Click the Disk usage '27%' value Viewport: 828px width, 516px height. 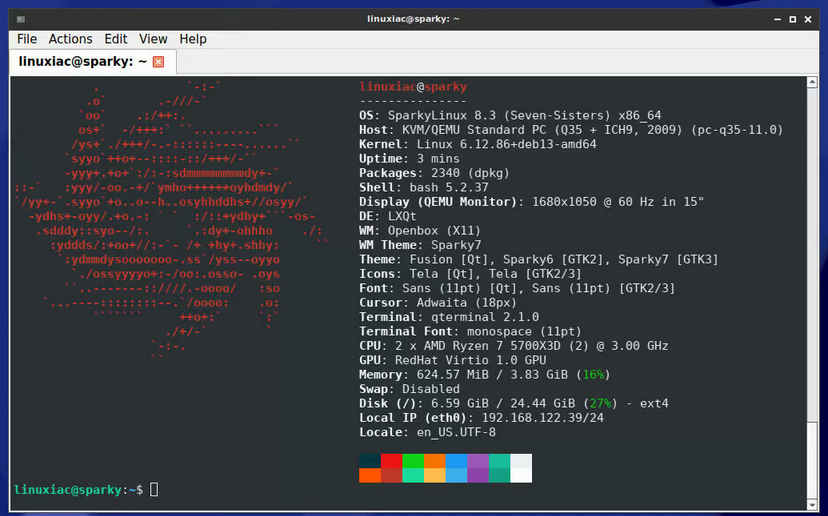click(600, 404)
